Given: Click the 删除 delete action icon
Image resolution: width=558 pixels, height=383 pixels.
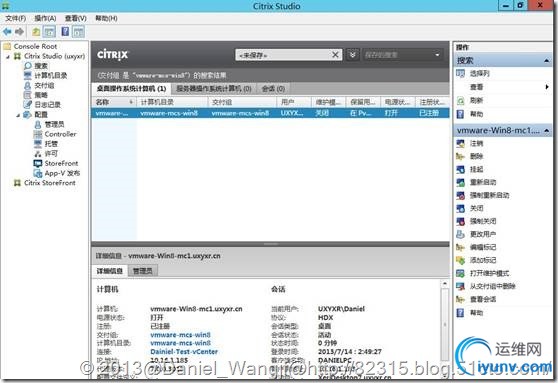Looking at the screenshot, I should (460, 156).
